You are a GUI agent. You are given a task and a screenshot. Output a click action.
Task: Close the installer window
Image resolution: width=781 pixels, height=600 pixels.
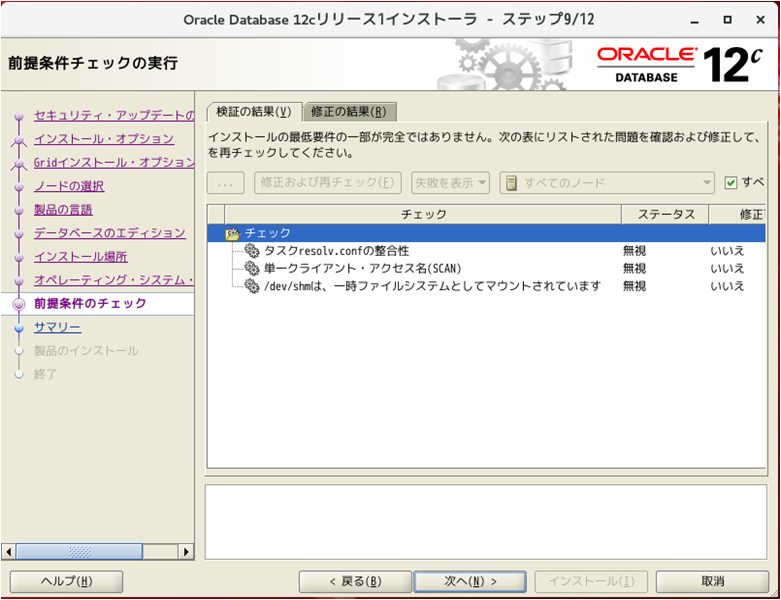coord(760,20)
